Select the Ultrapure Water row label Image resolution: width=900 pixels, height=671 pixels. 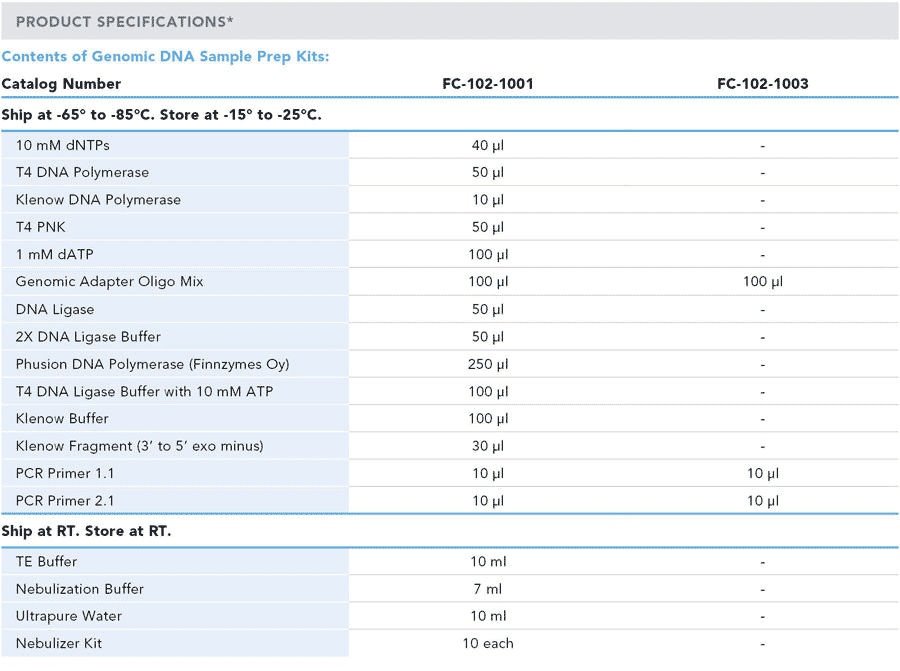(69, 616)
